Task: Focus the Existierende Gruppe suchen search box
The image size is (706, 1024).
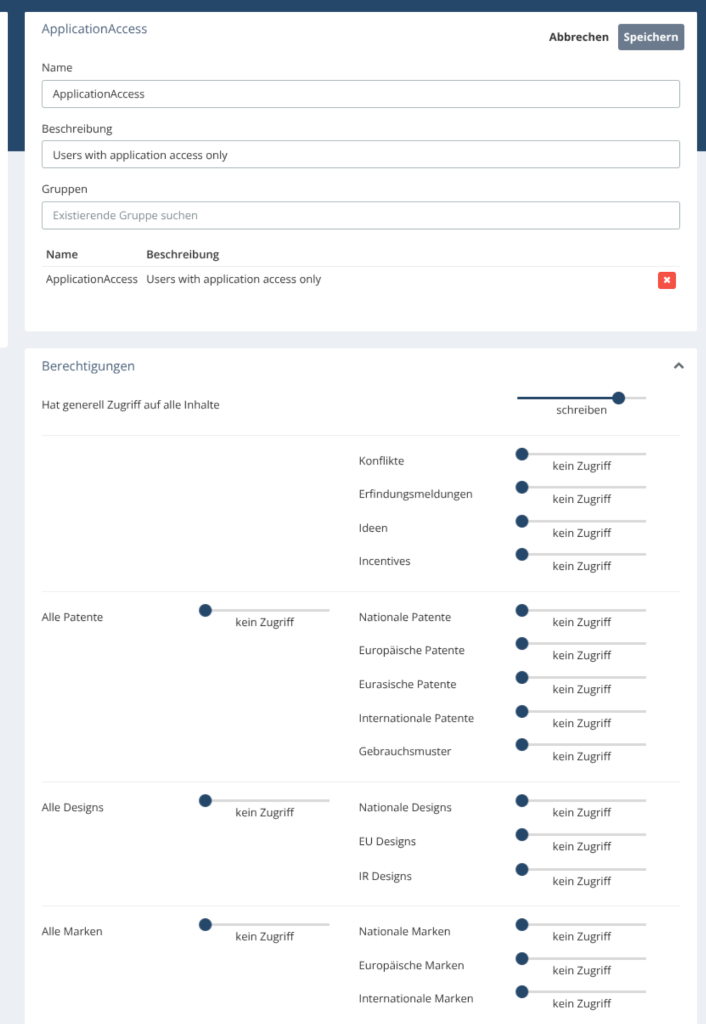Action: click(x=360, y=215)
